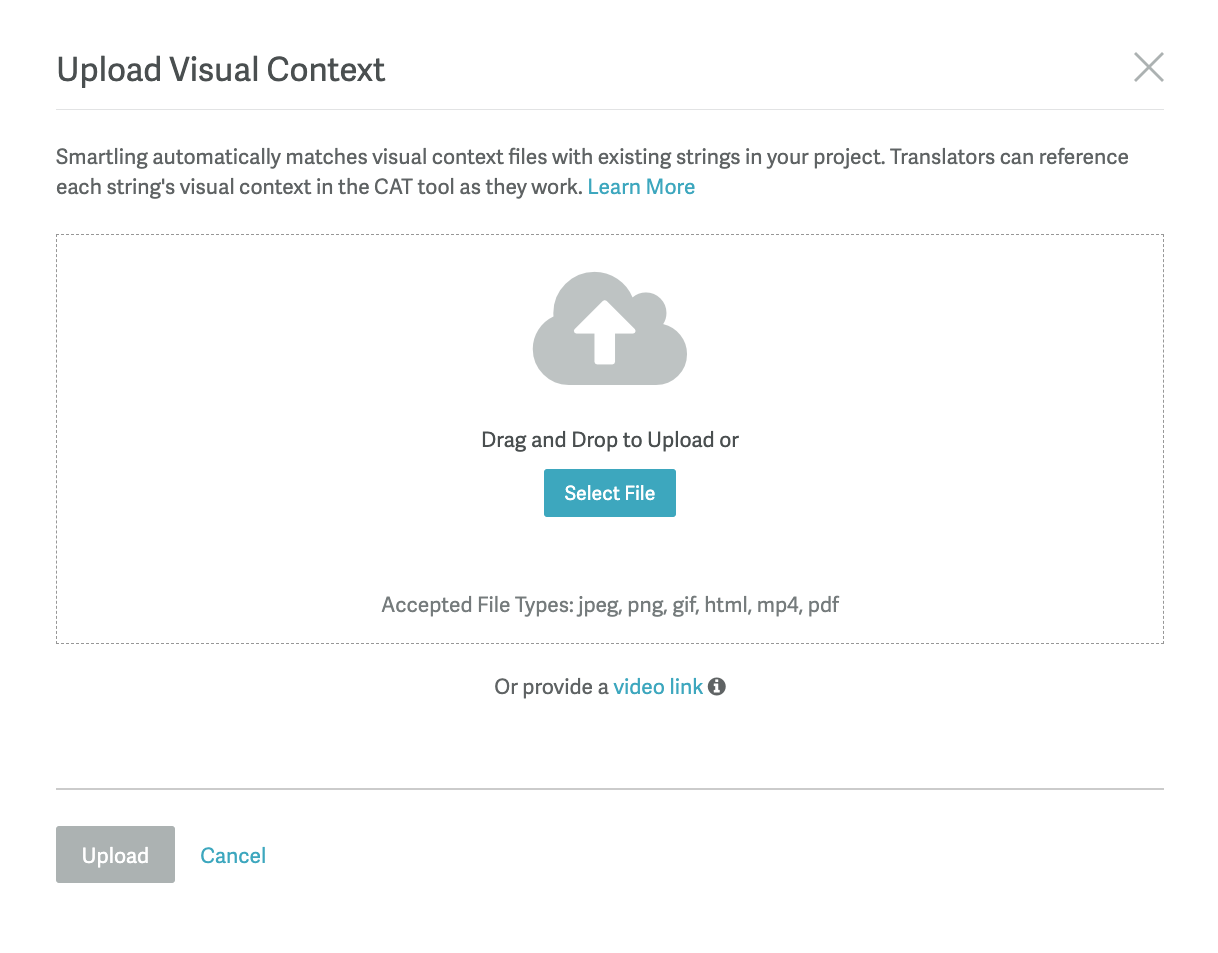Open the Learn More link
Image resolution: width=1218 pixels, height=953 pixels.
641,187
